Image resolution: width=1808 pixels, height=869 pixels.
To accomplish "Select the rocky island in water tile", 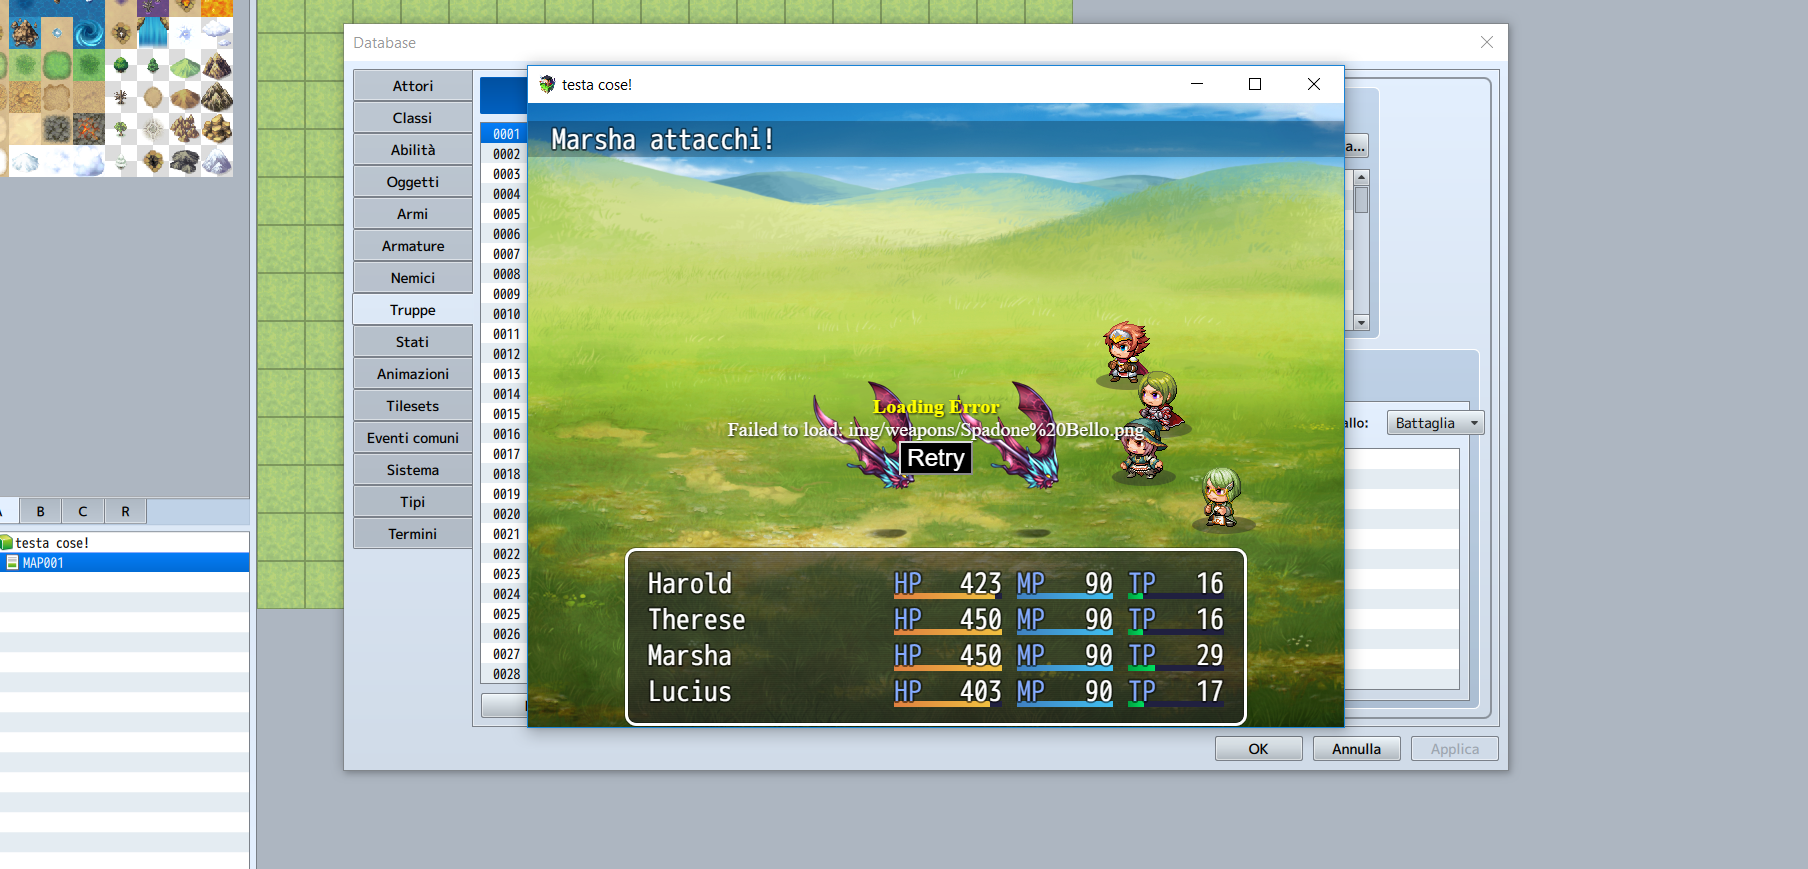I will click(x=24, y=34).
